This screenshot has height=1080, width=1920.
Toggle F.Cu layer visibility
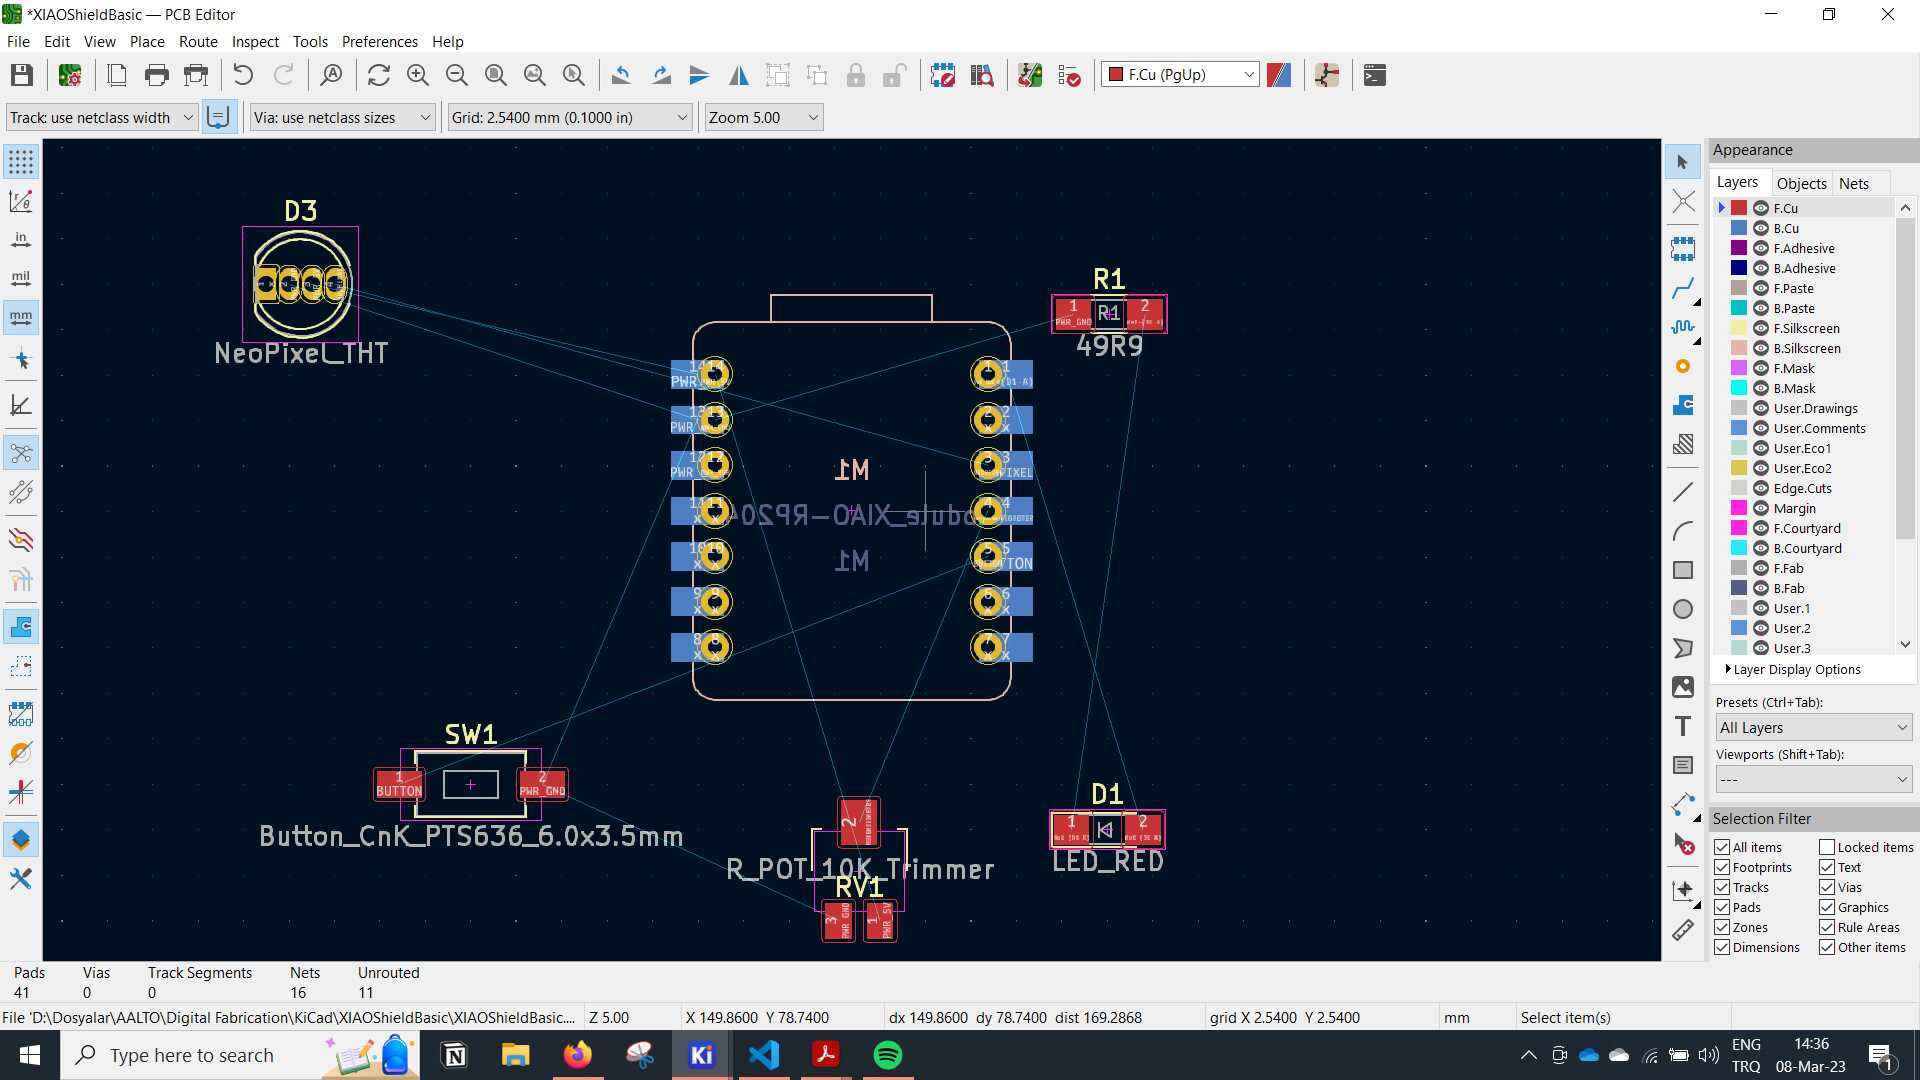[x=1763, y=207]
